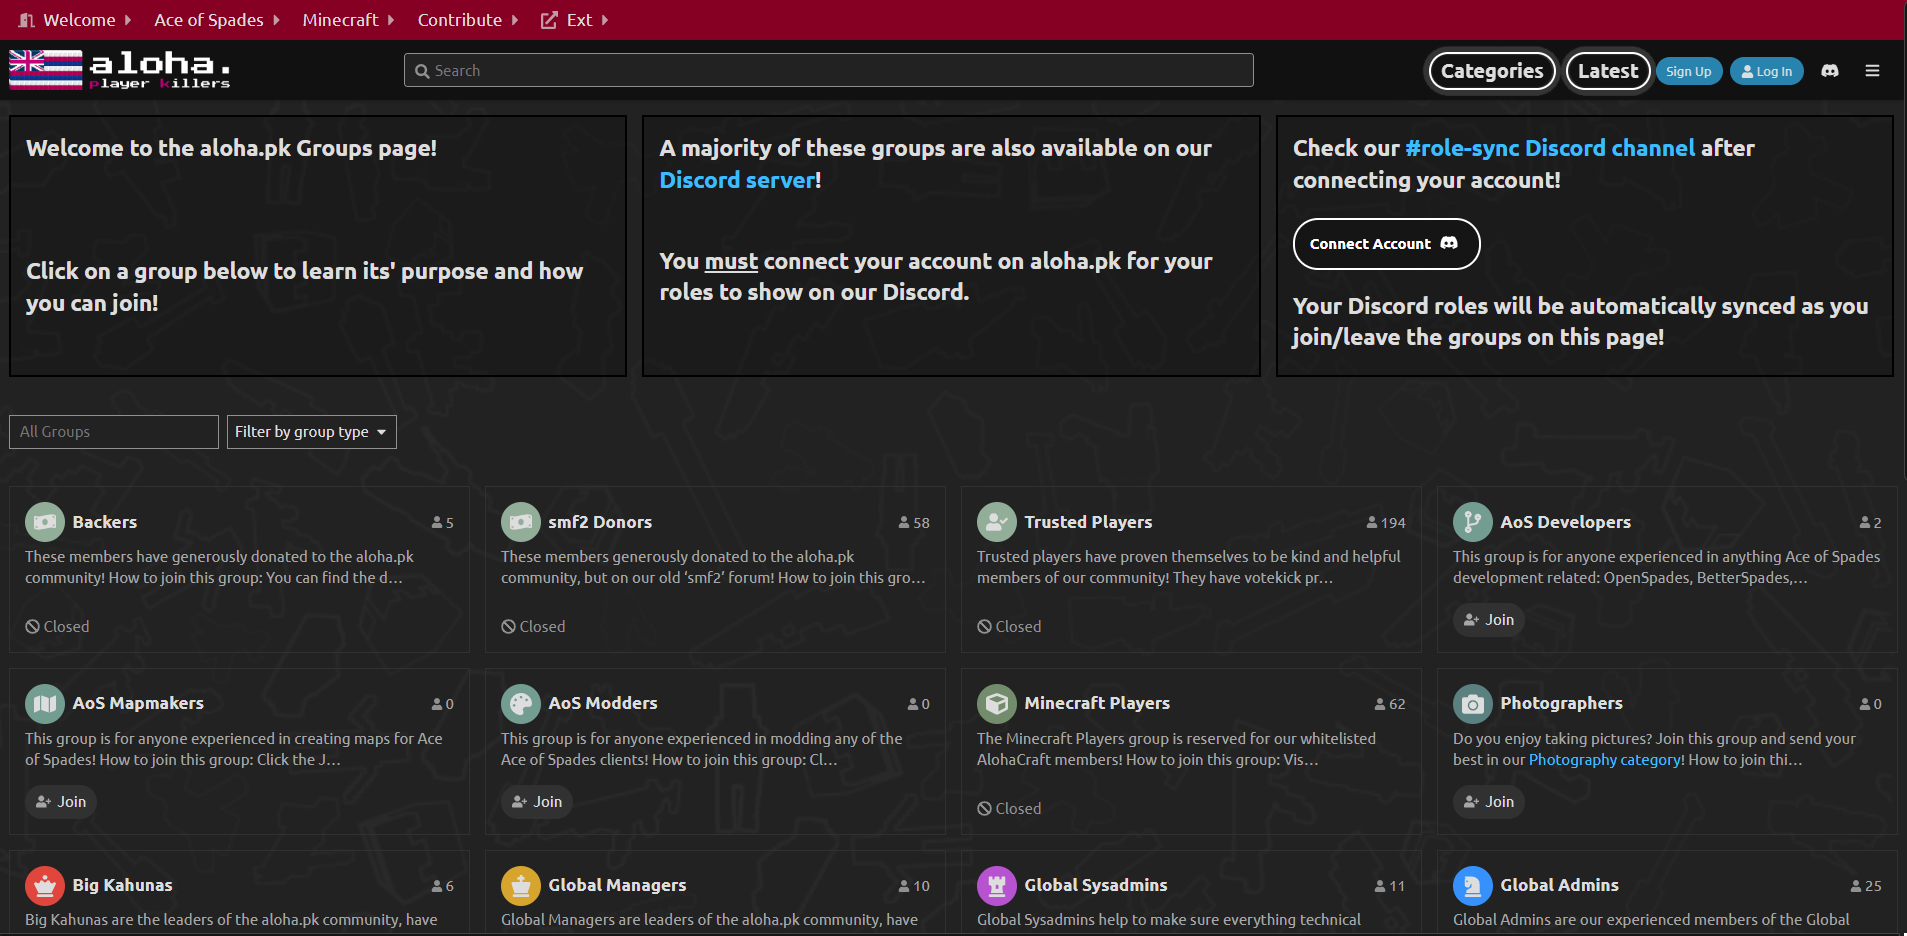Viewport: 1907px width, 936px height.
Task: Expand the Minecraft navigation menu
Action: point(349,20)
